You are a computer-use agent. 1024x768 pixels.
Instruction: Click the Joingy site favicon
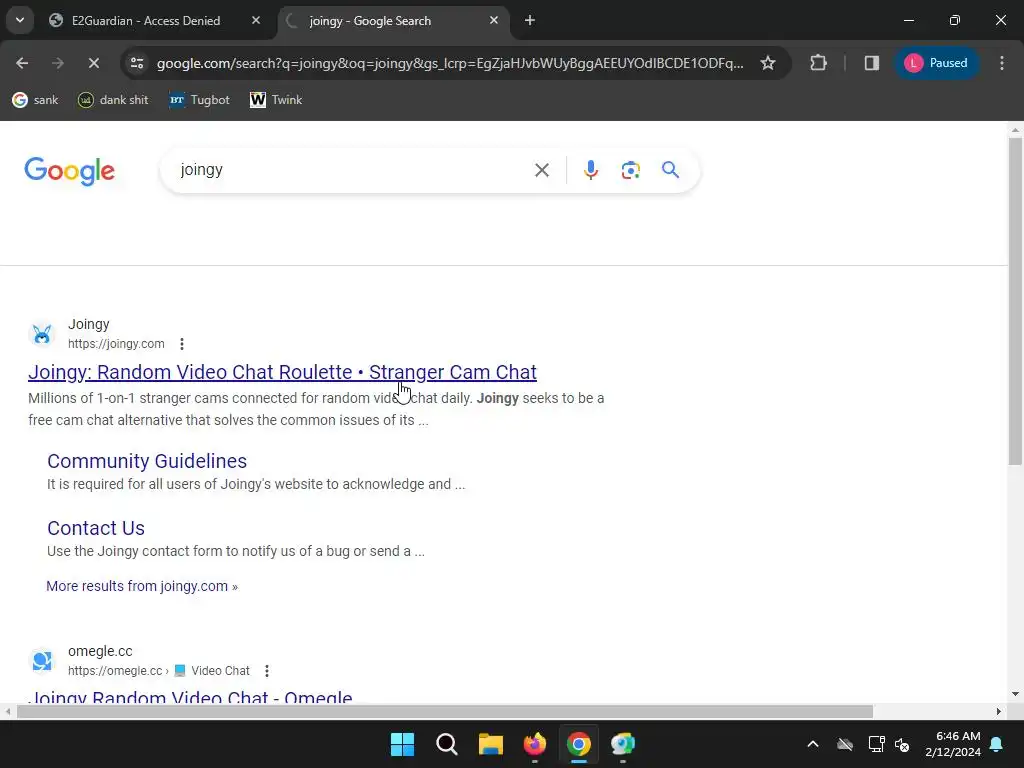[42, 334]
